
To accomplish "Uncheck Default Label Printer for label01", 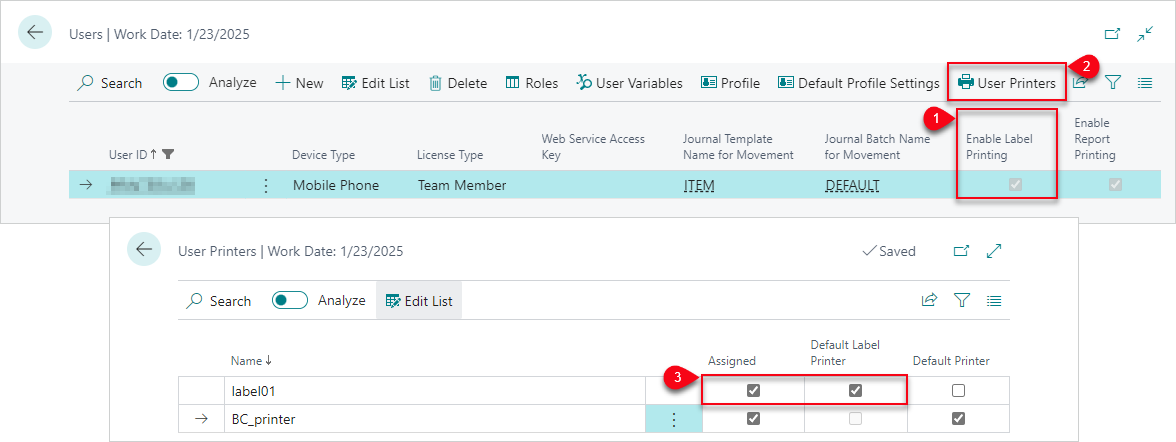I will (855, 390).
